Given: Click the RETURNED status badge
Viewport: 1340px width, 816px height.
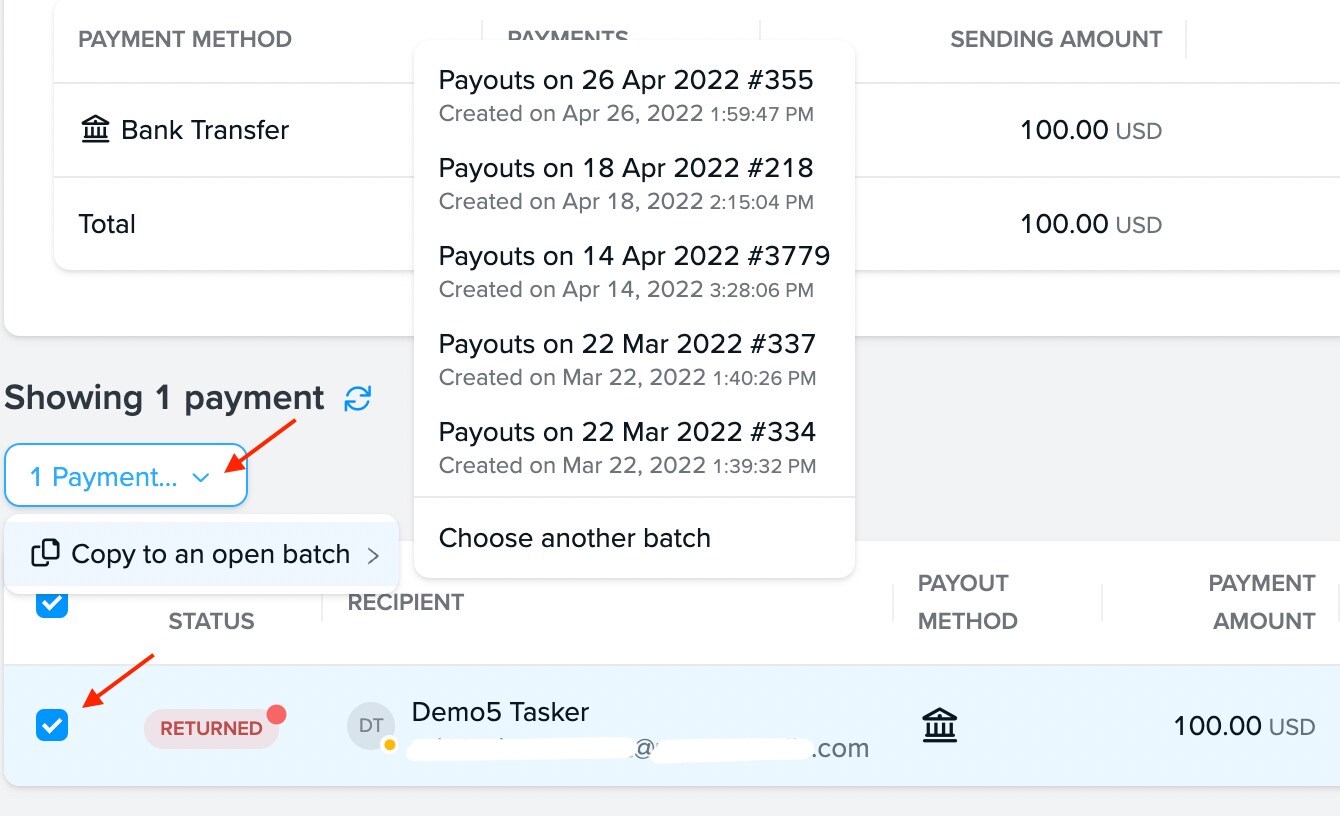Looking at the screenshot, I should pyautogui.click(x=211, y=728).
